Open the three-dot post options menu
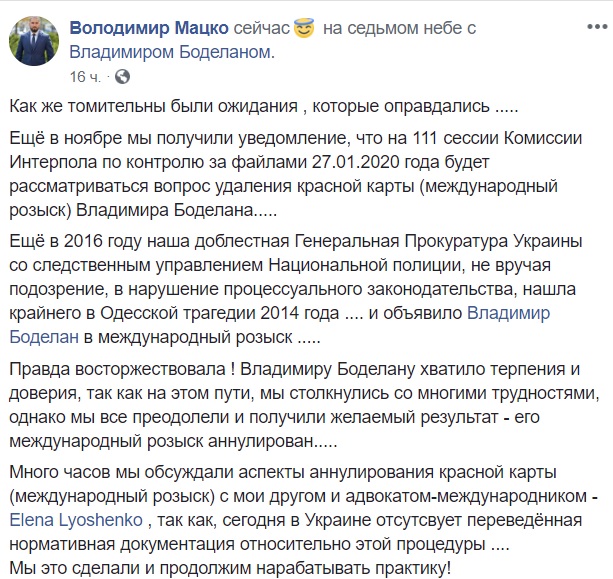Viewport: 613px width, 579px height. 597,27
